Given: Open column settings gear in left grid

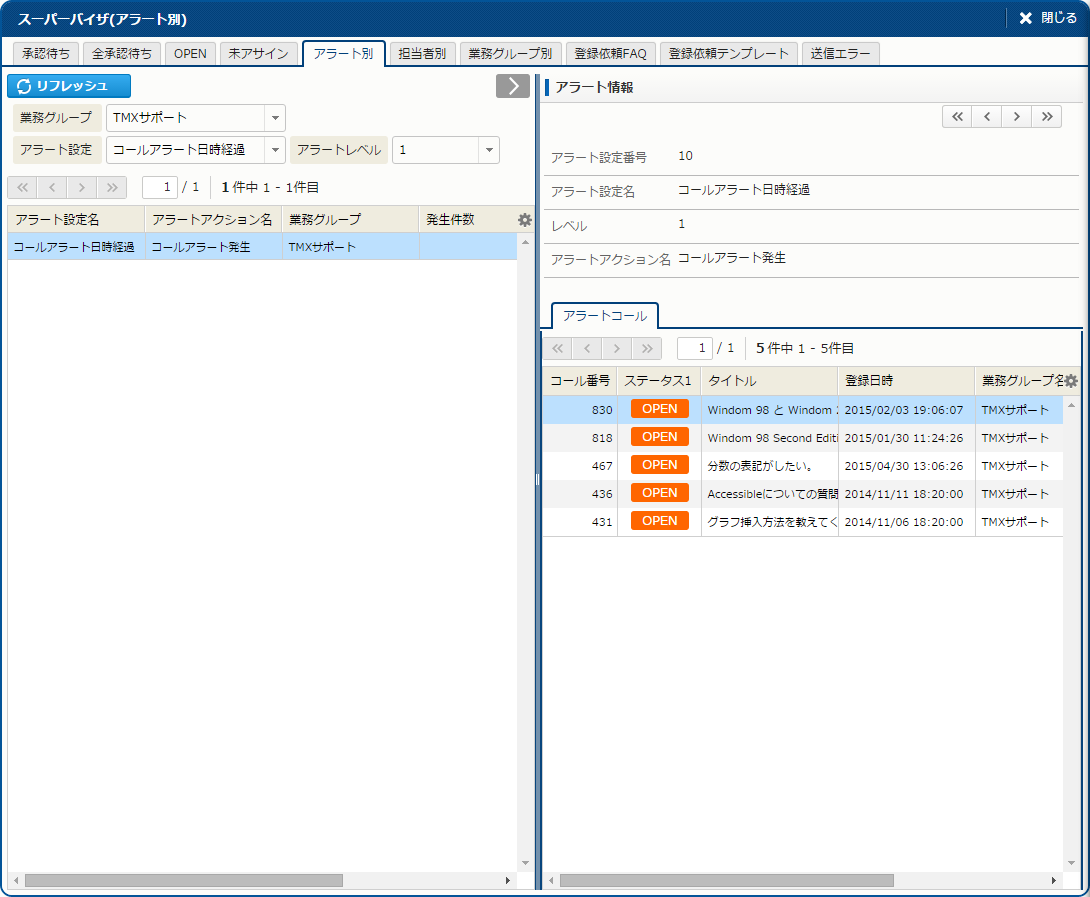Looking at the screenshot, I should (525, 220).
